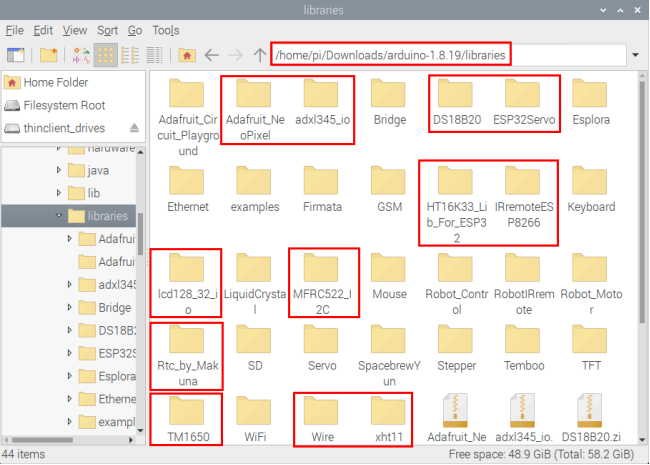Expand the java folder in tree
Viewport: 650px width, 465px height.
(x=58, y=170)
